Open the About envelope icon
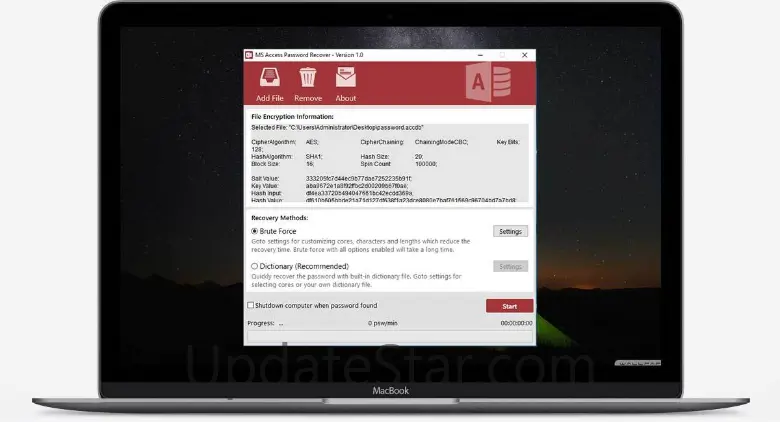This screenshot has width=780, height=422. (x=346, y=77)
